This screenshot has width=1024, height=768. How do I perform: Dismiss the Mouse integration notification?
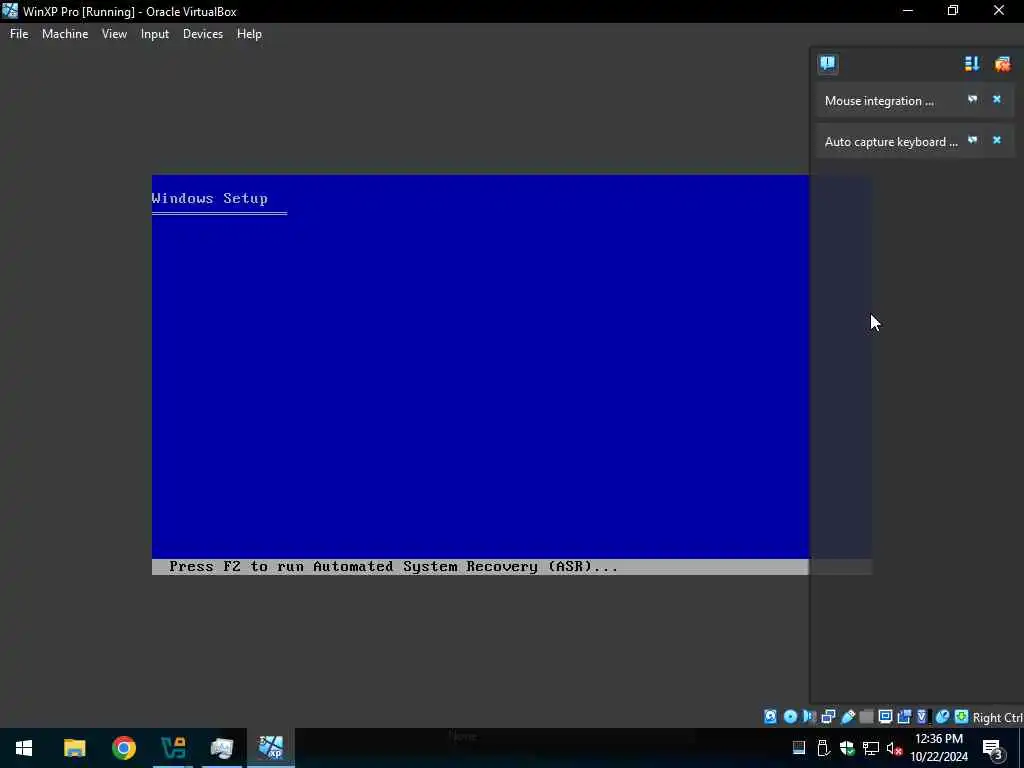(997, 99)
